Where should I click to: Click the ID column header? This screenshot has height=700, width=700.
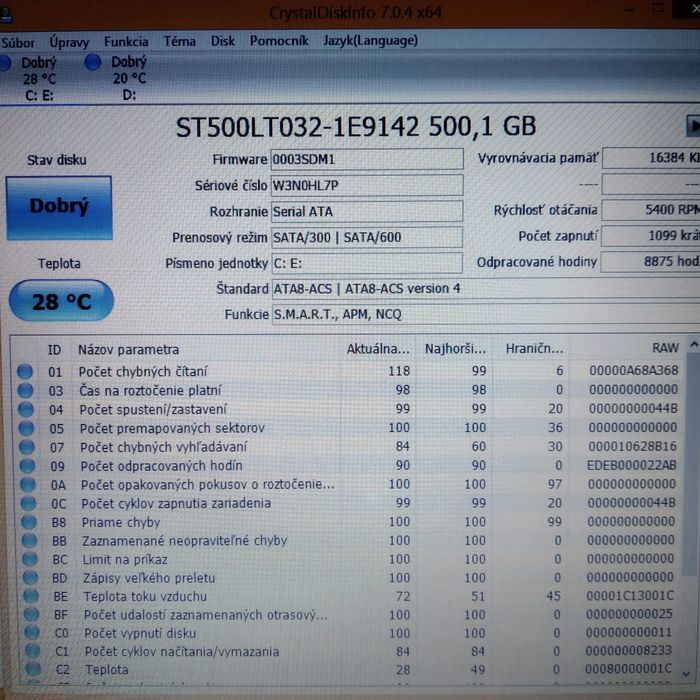54,350
